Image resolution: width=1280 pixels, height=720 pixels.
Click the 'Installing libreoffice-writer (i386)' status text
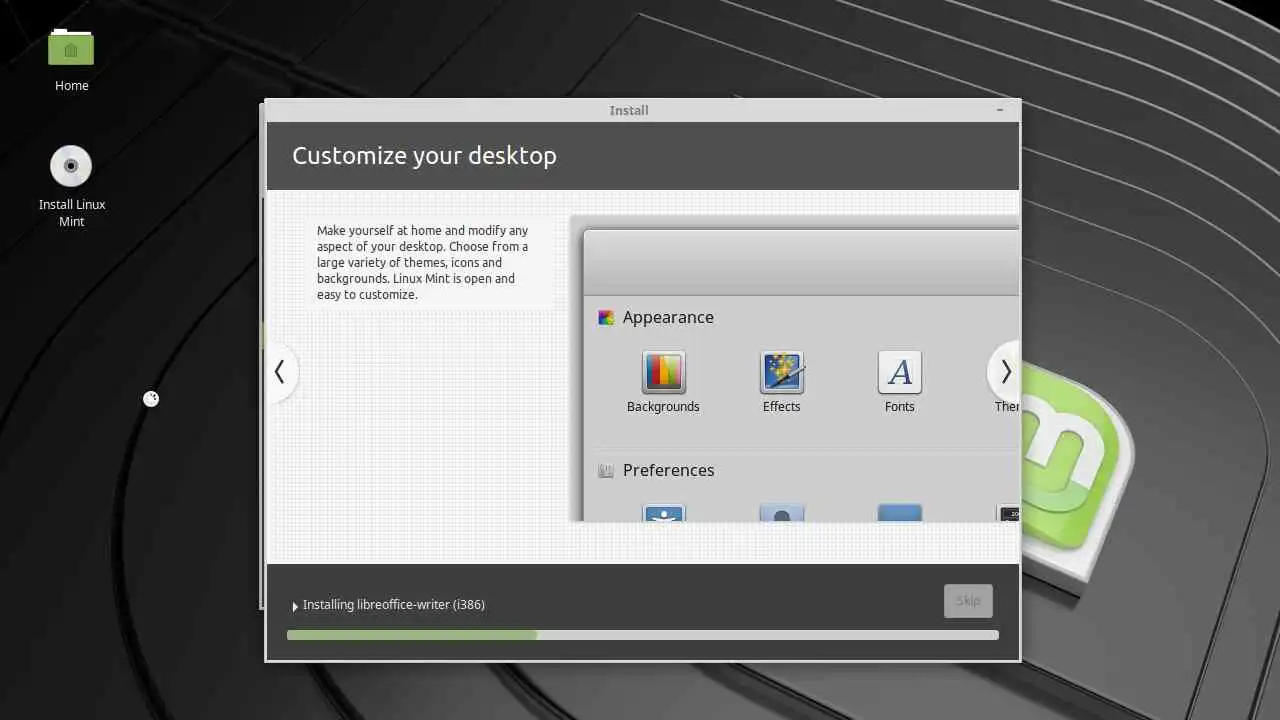pyautogui.click(x=394, y=605)
